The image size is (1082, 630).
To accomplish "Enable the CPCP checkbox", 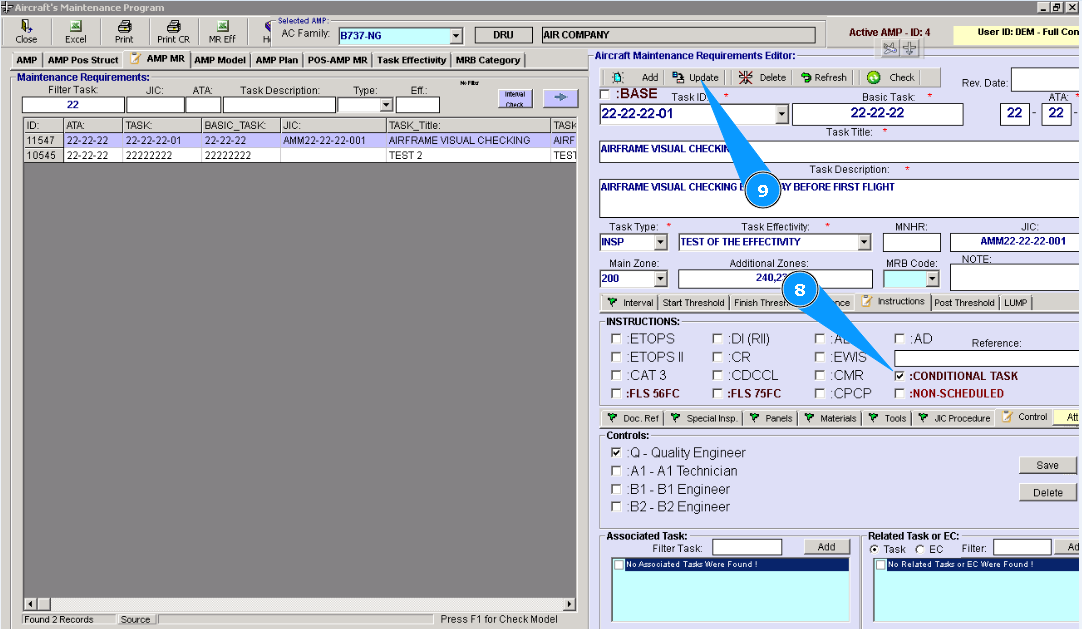I will [x=819, y=393].
